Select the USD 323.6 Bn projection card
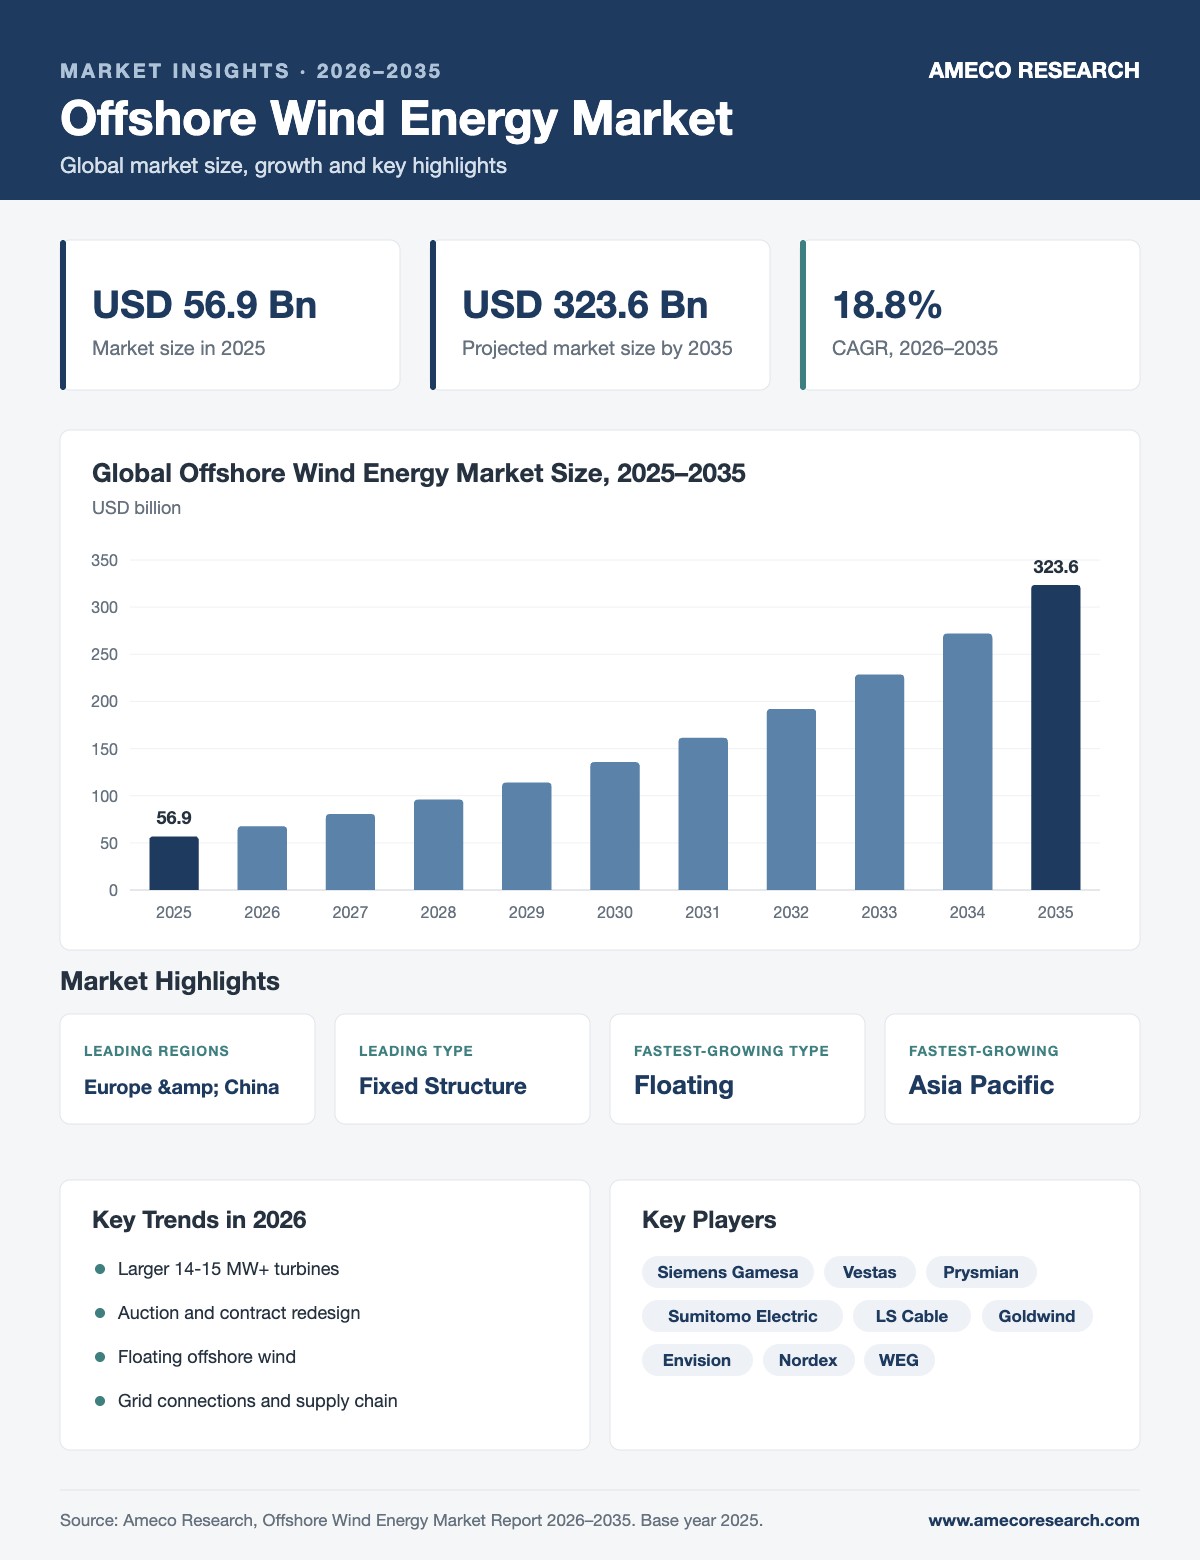The width and height of the screenshot is (1200, 1560). [600, 315]
